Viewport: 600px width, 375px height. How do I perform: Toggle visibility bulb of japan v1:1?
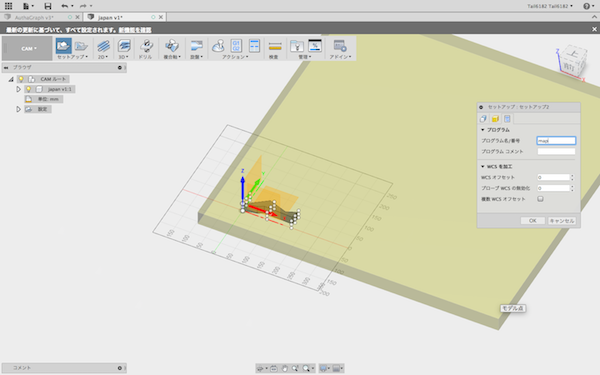(28, 89)
